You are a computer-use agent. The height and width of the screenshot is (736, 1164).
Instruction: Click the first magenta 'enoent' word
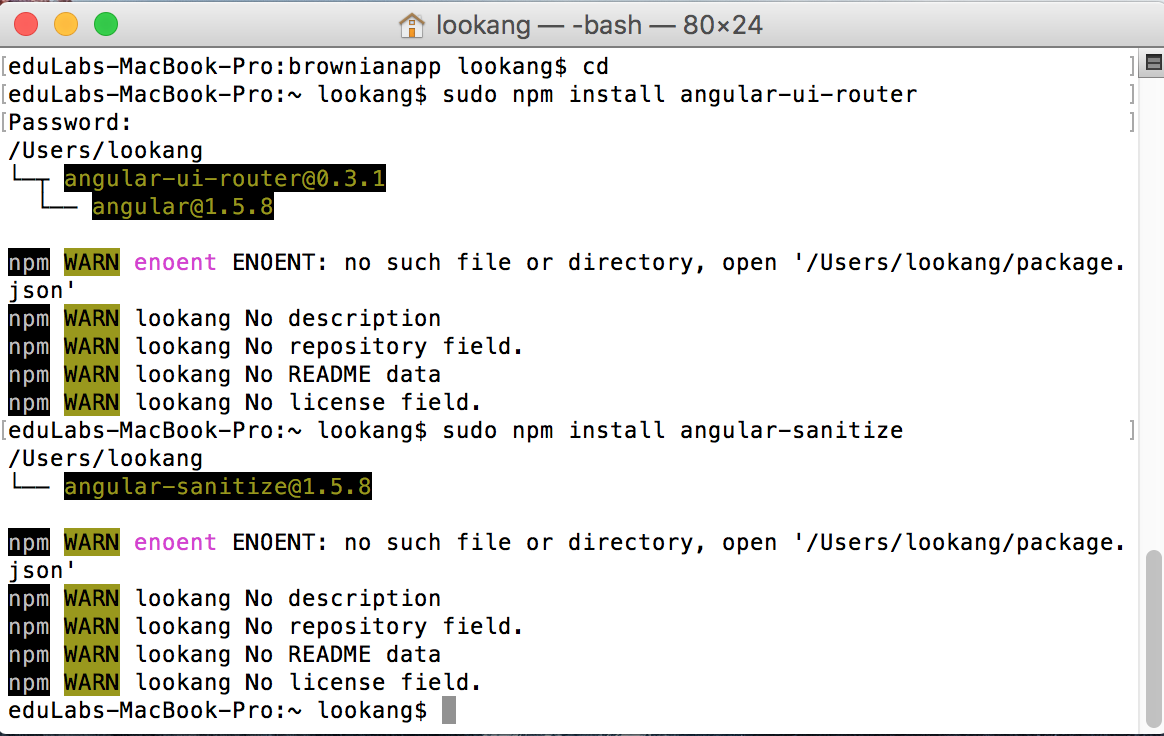click(x=175, y=263)
